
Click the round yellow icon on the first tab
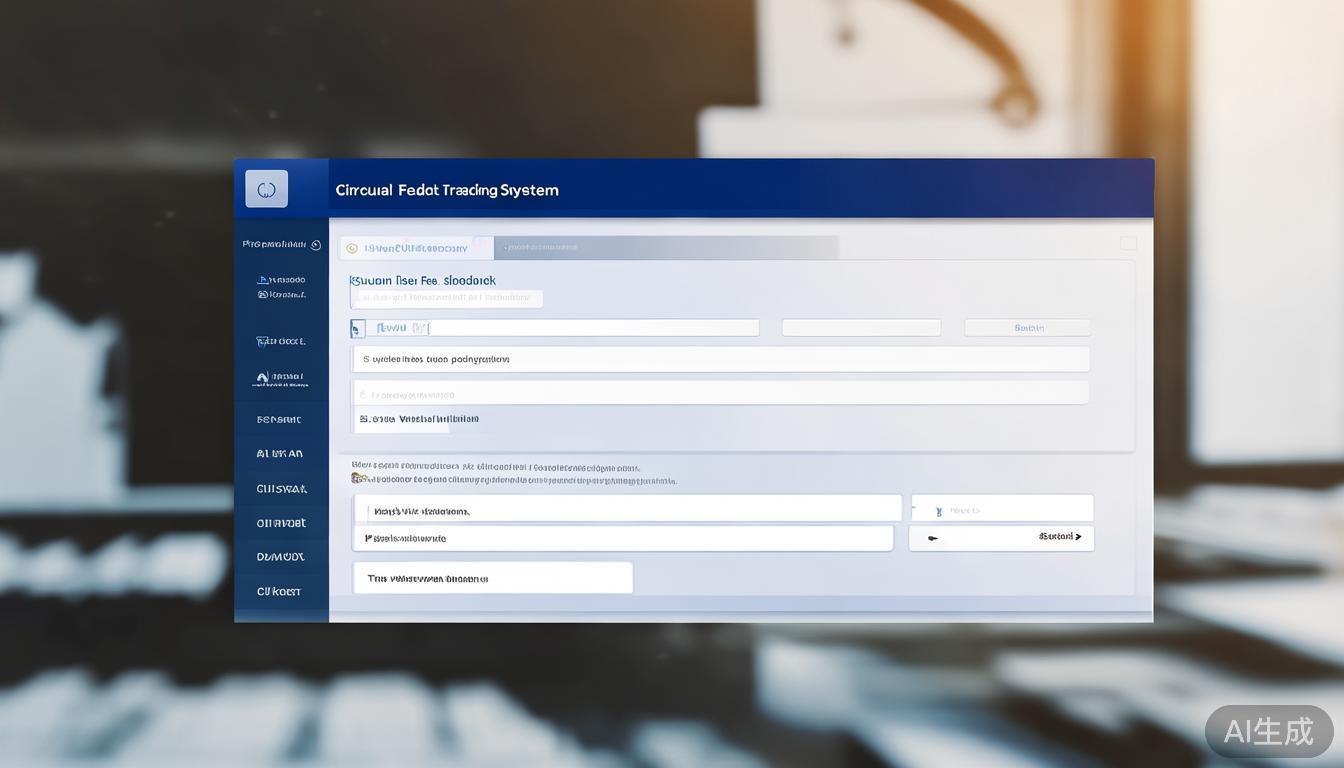(x=352, y=248)
